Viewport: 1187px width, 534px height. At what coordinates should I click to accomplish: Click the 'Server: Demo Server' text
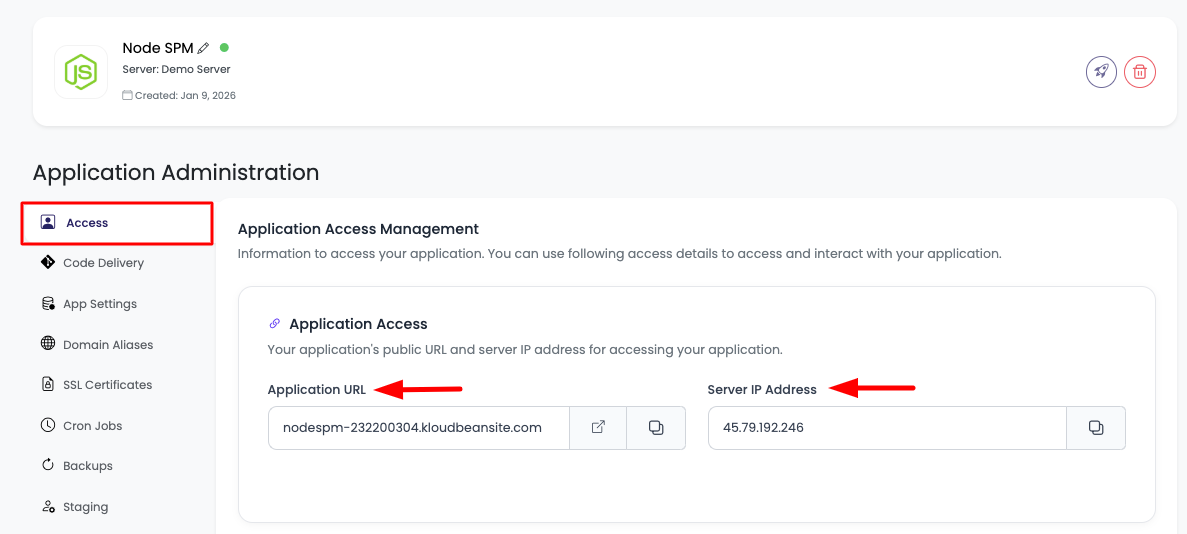point(176,70)
